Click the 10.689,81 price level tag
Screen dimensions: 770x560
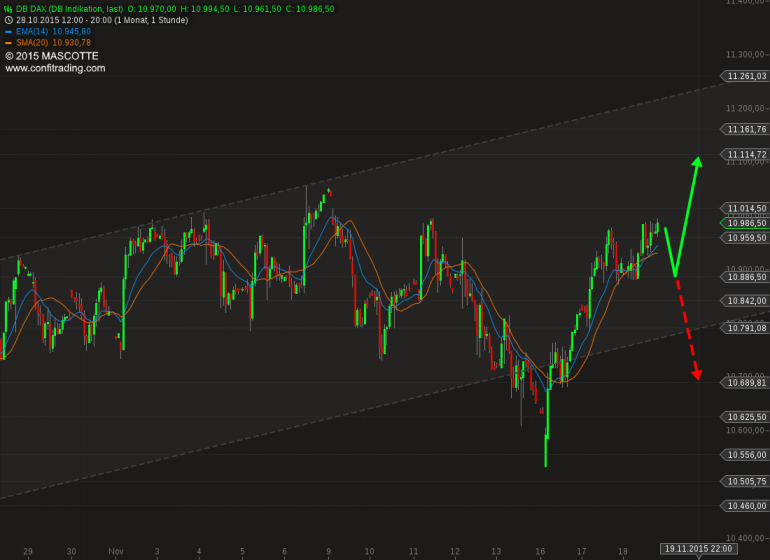743,383
